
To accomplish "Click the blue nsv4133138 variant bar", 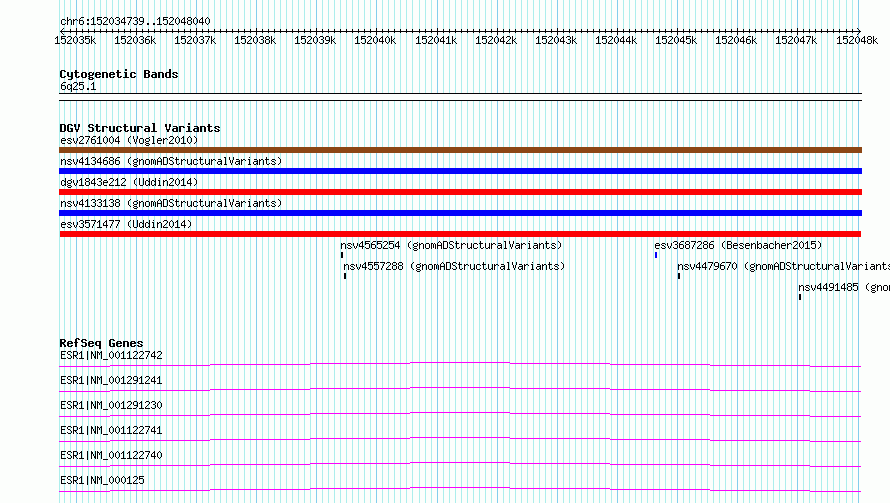I will pos(460,213).
